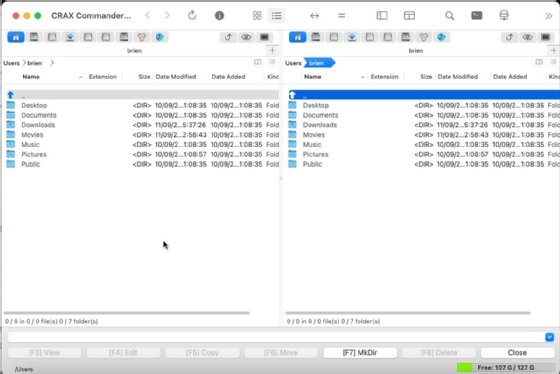This screenshot has height=374, width=560.
Task: Refresh the panels with the reload icon
Action: point(192,15)
